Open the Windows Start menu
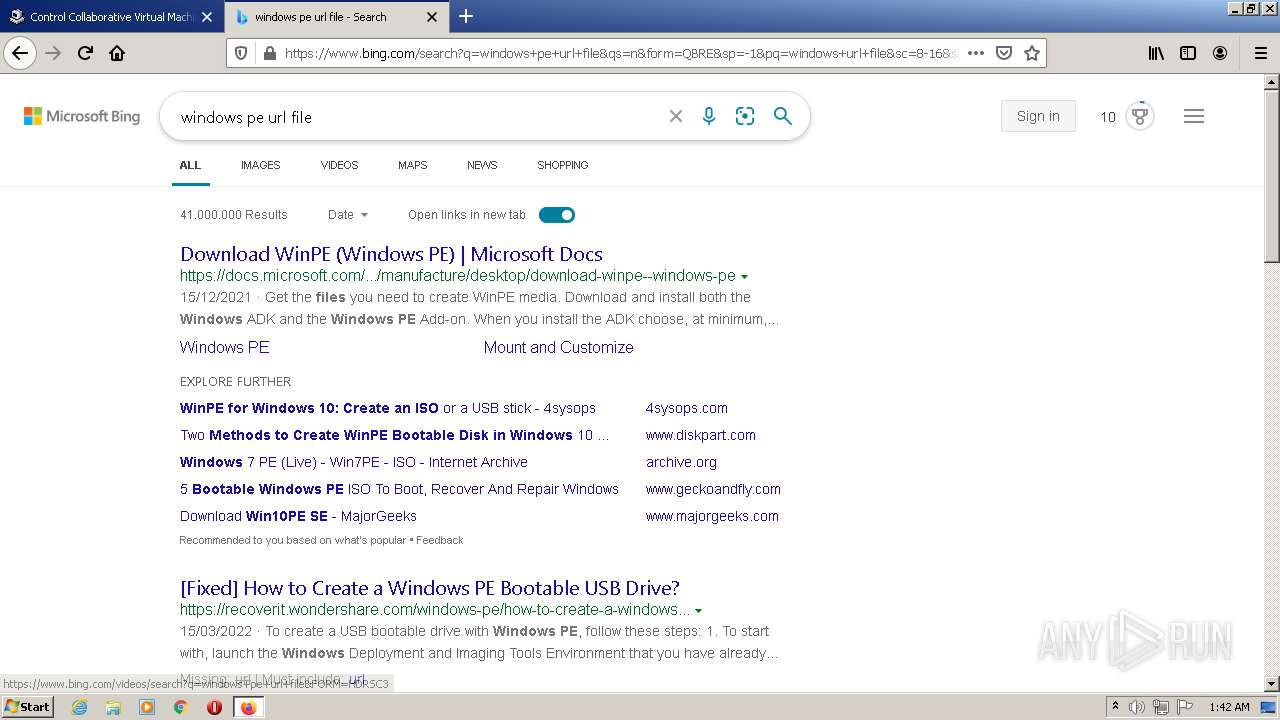Screen dimensions: 1280x720 (x=28, y=707)
